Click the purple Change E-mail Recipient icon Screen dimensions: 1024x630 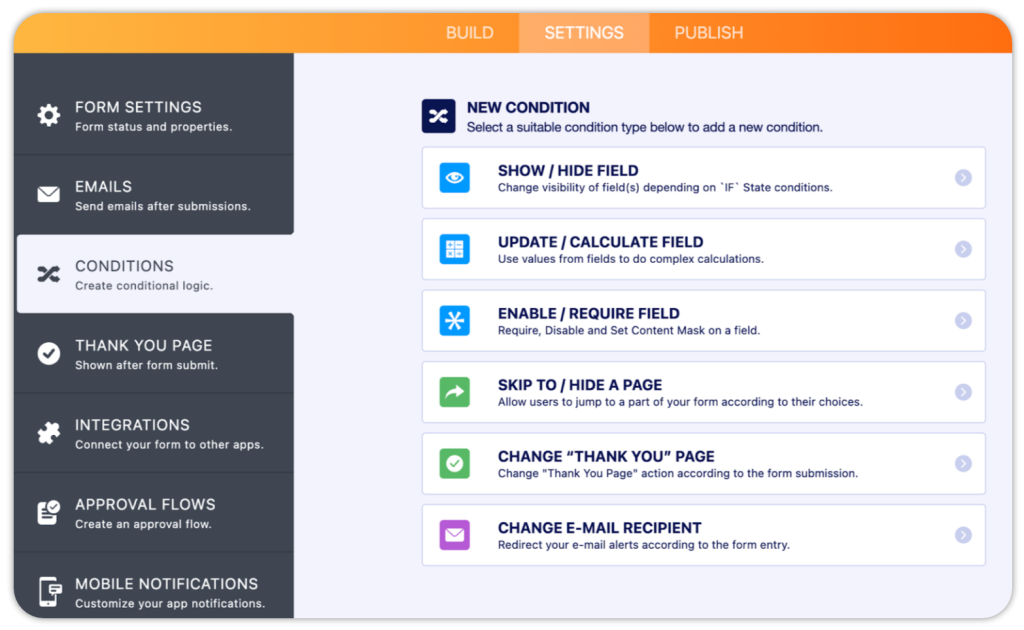click(455, 535)
